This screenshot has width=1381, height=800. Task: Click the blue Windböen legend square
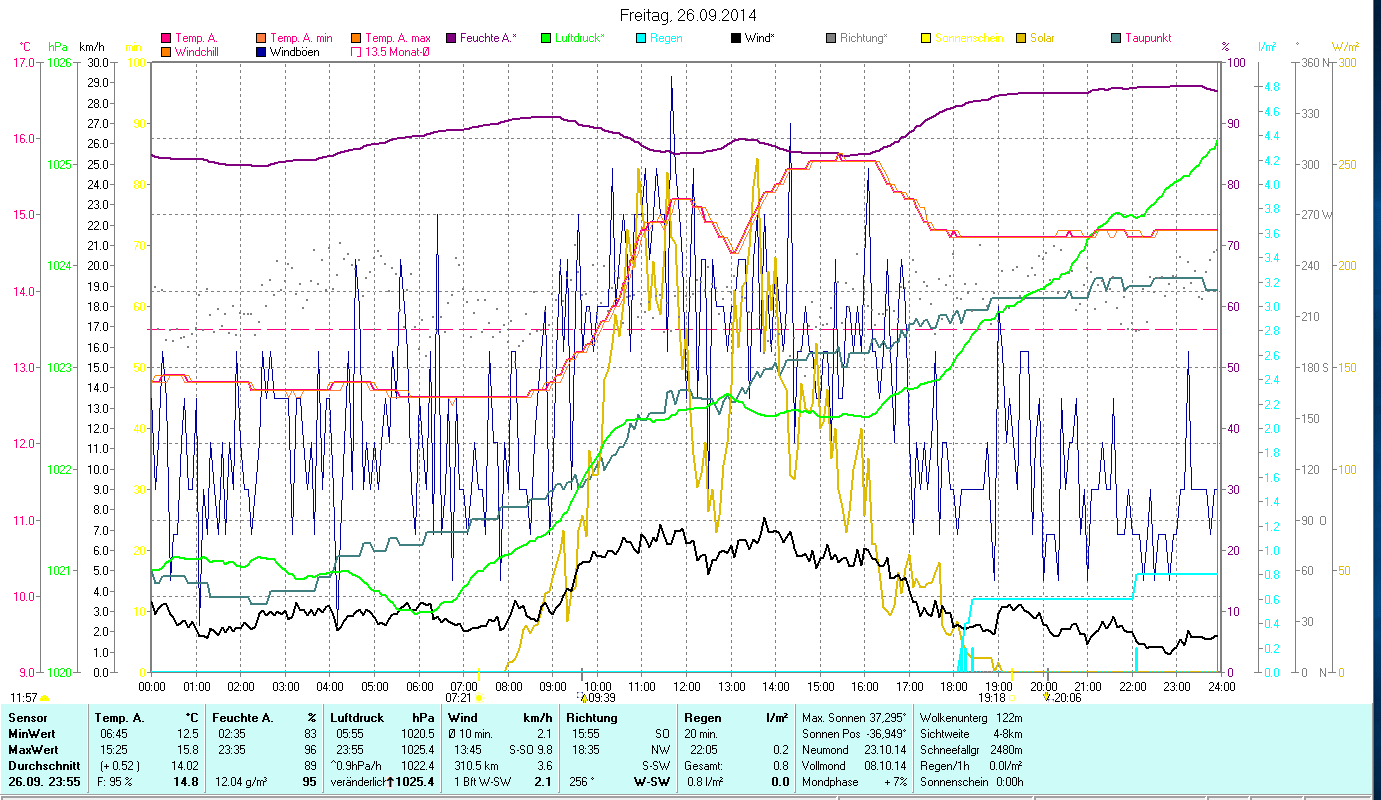[x=261, y=52]
